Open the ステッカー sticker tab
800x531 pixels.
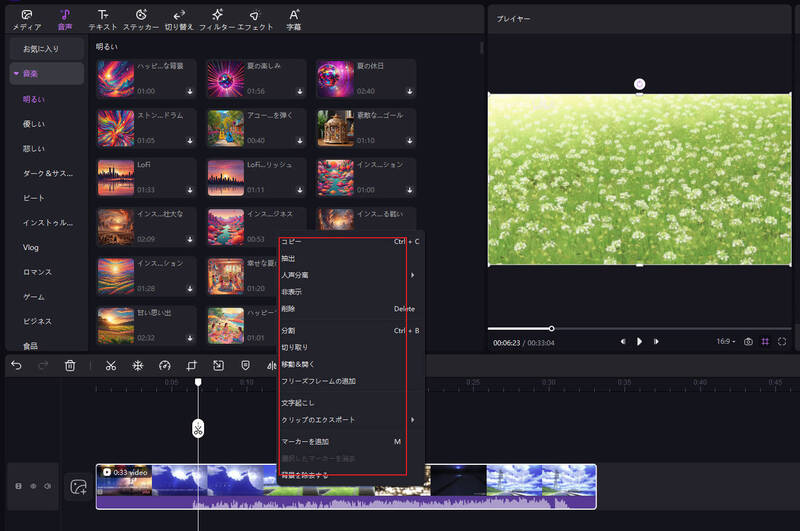point(141,20)
